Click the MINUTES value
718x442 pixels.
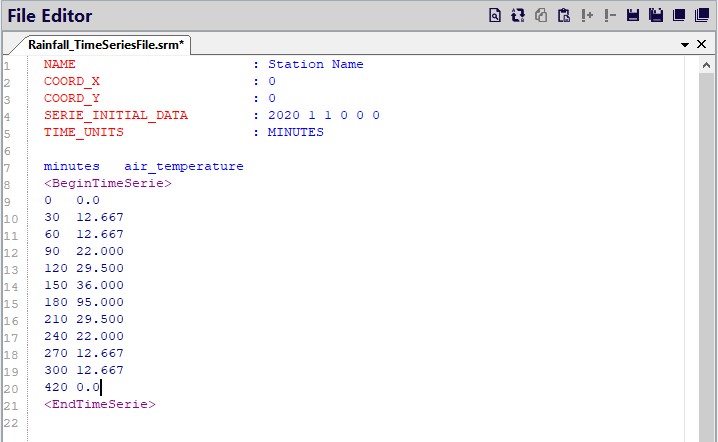(x=295, y=132)
